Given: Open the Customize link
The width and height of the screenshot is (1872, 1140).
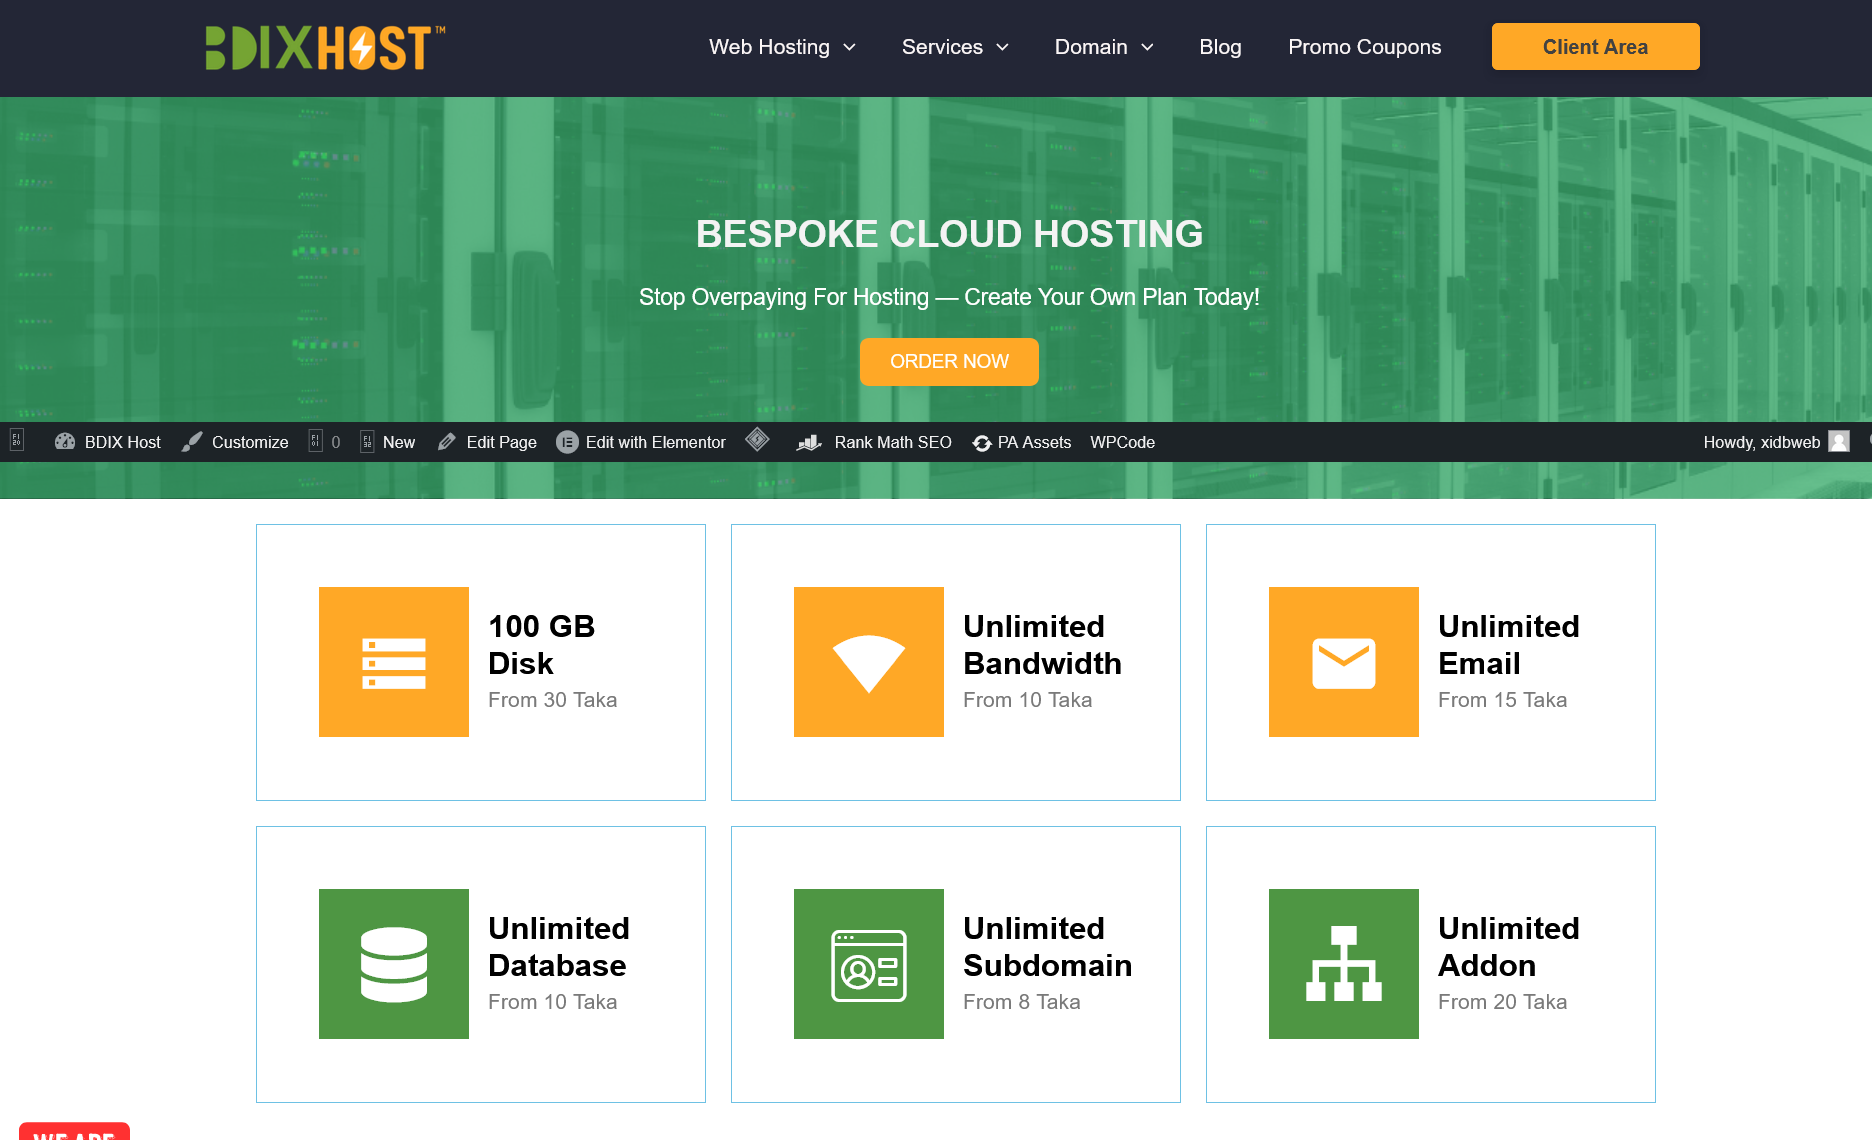Looking at the screenshot, I should click(x=250, y=442).
